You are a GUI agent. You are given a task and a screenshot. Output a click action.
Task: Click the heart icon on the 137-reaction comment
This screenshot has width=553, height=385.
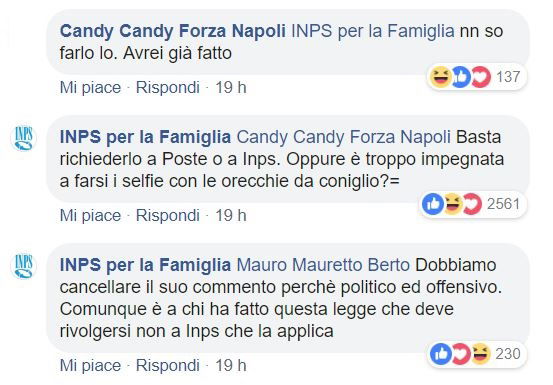481,77
